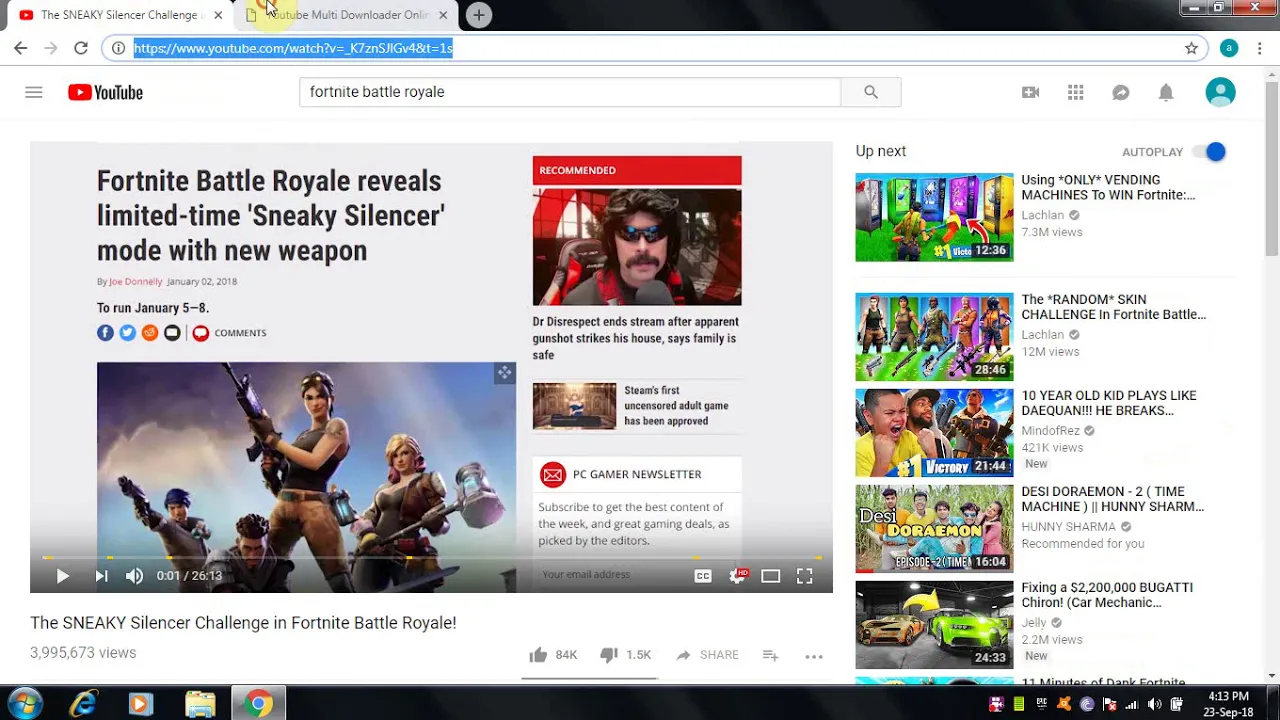Open Fixing a $2,200,000 BUGATTI title
Screen dimensions: 1280x720
[x=1107, y=595]
